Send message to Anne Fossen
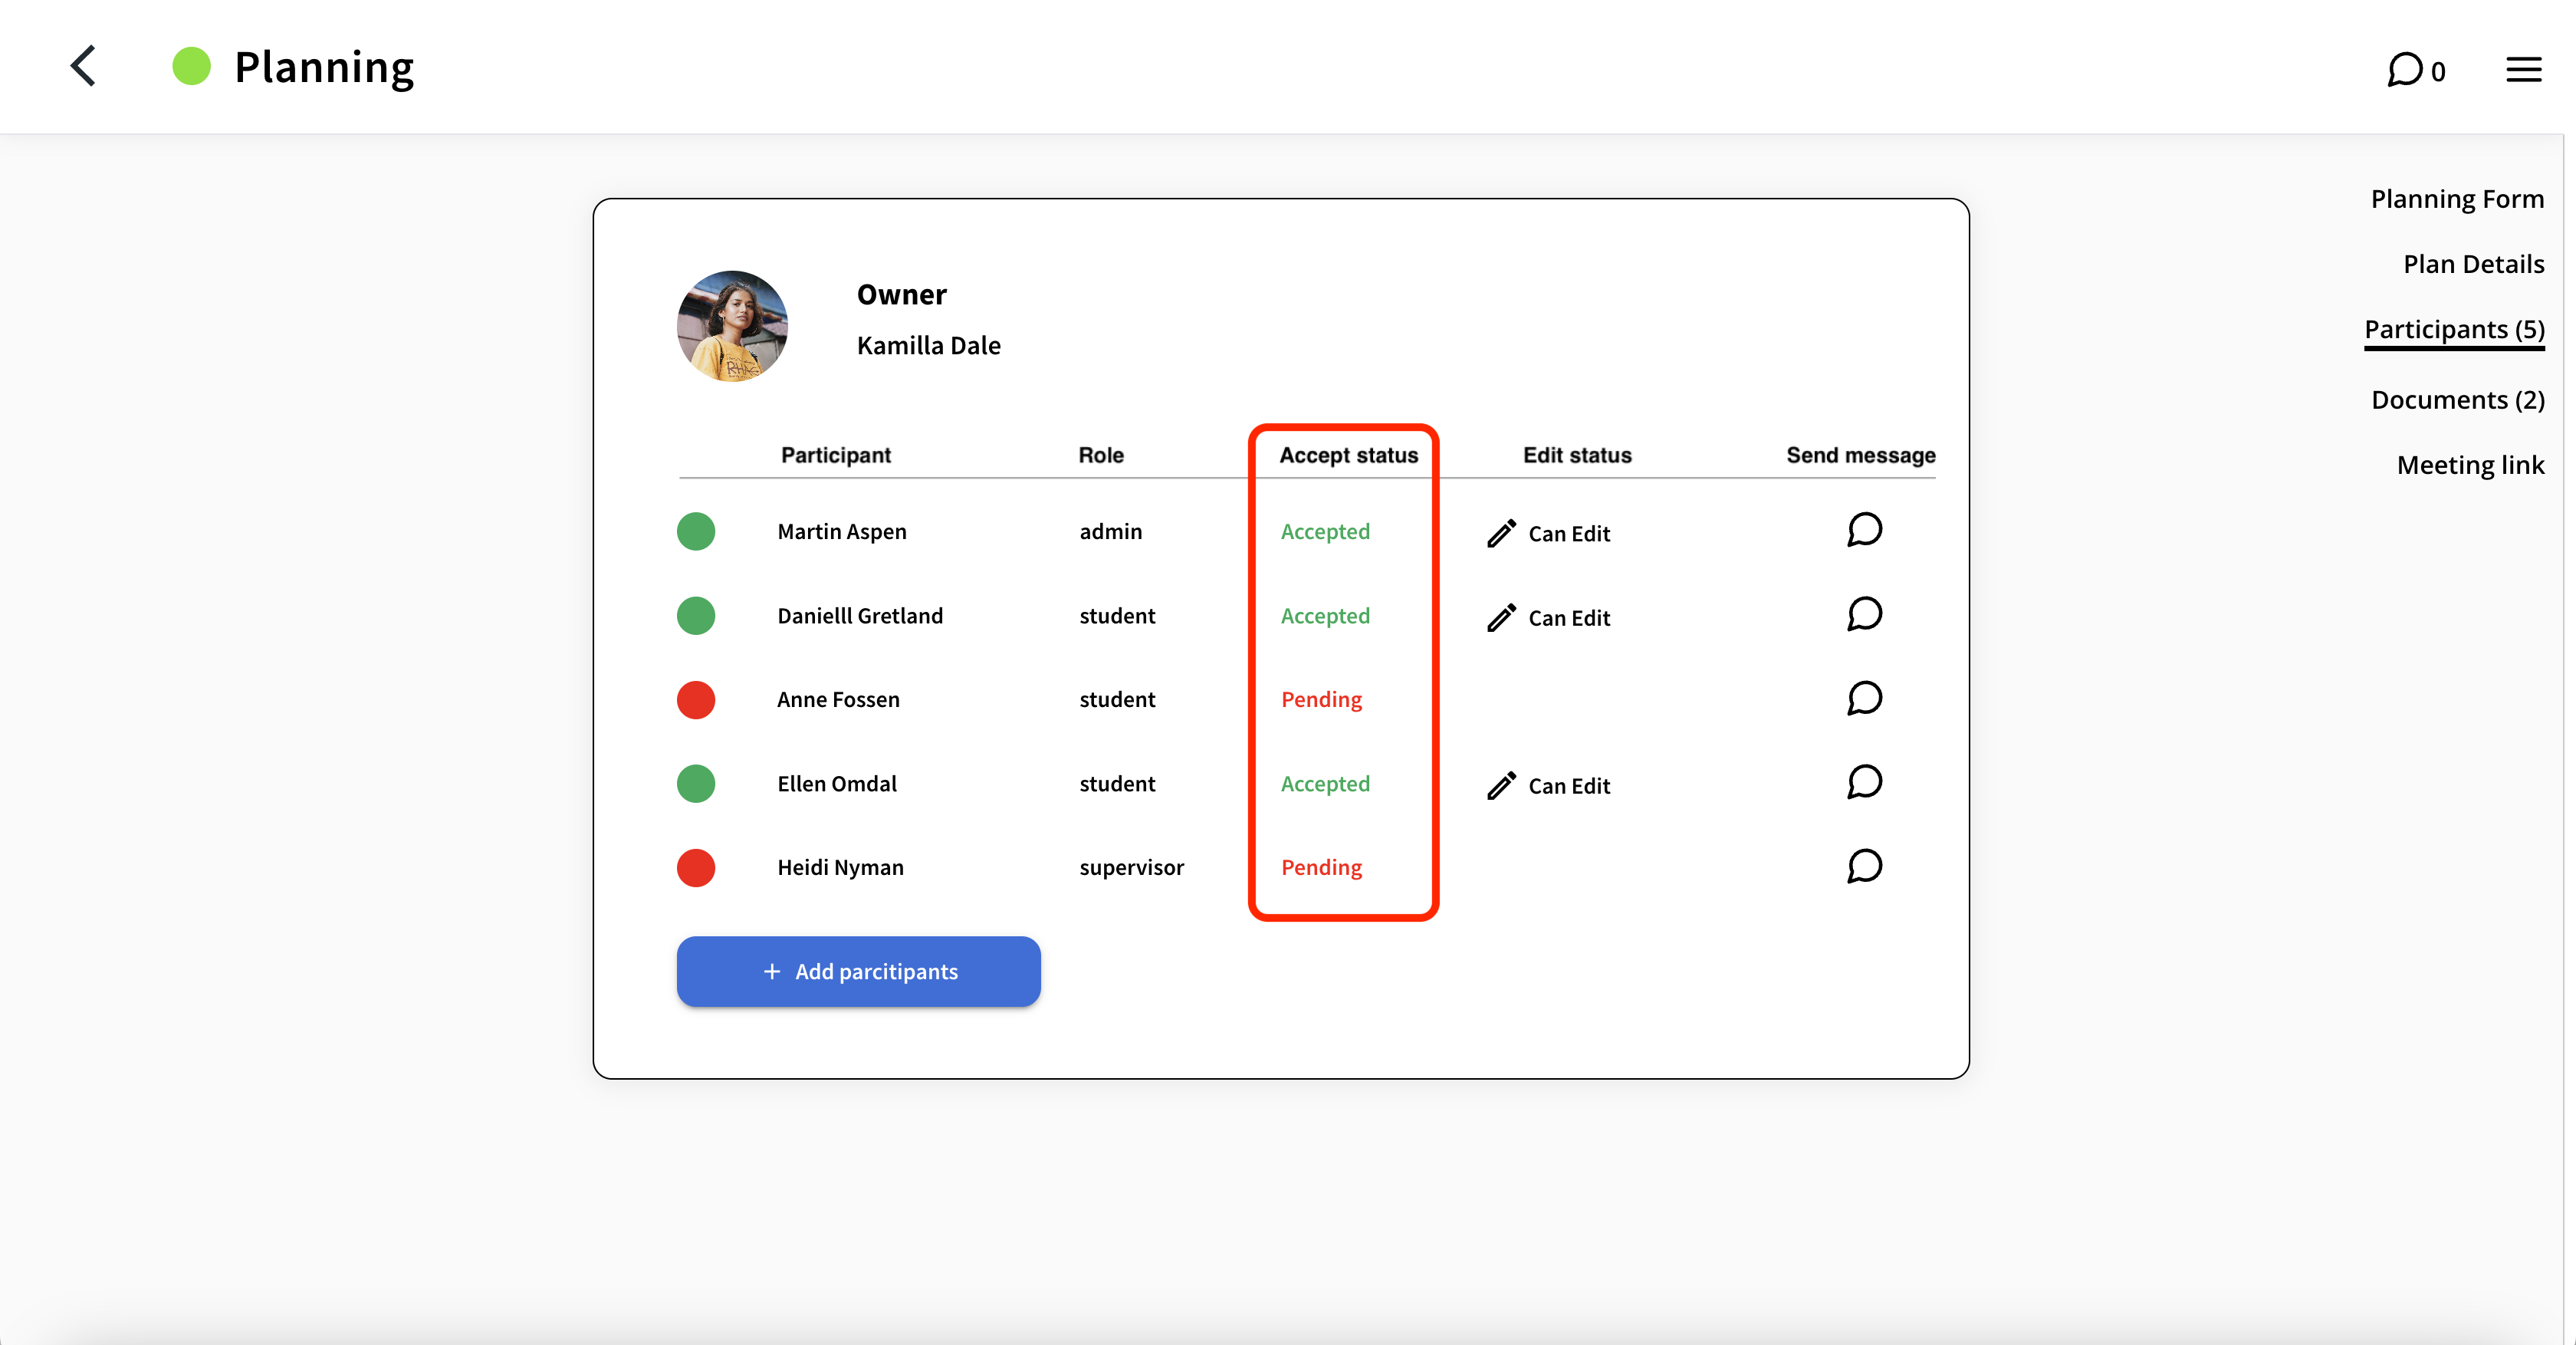The width and height of the screenshot is (2576, 1345). (x=1863, y=698)
